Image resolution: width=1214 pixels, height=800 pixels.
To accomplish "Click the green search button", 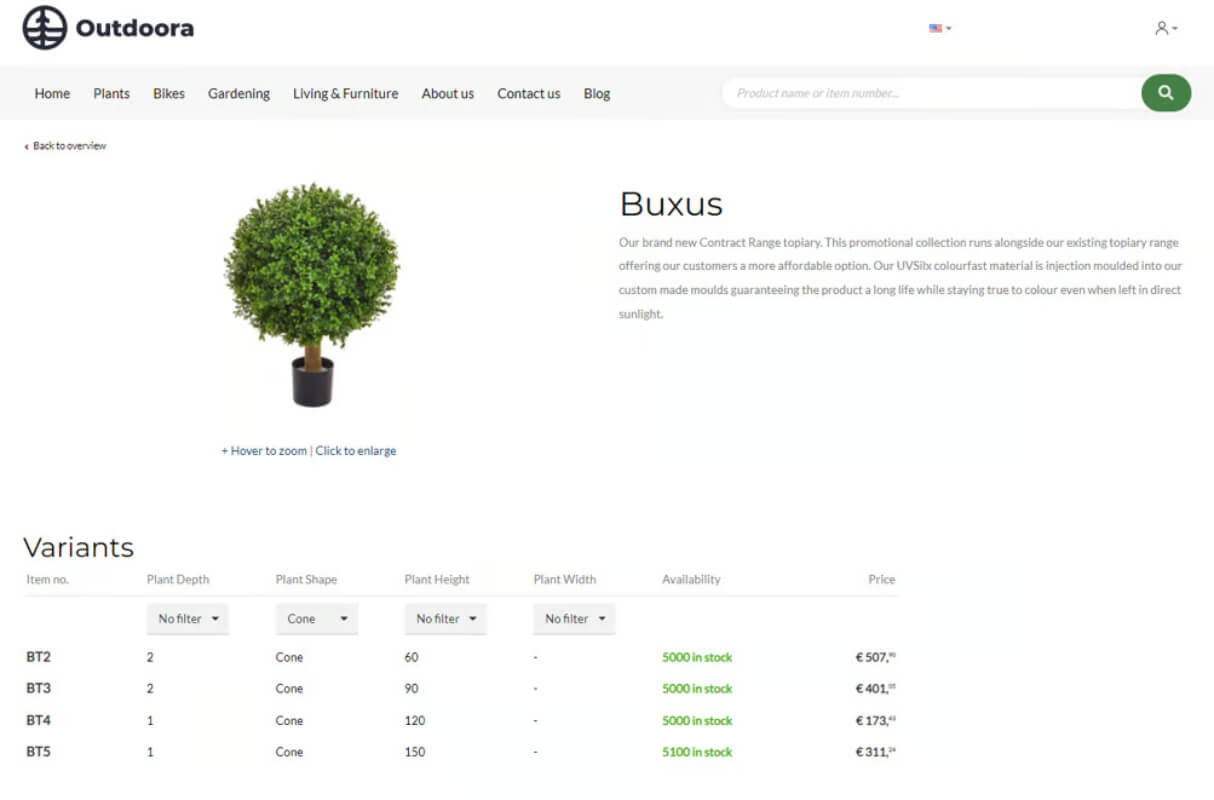I will point(1166,93).
